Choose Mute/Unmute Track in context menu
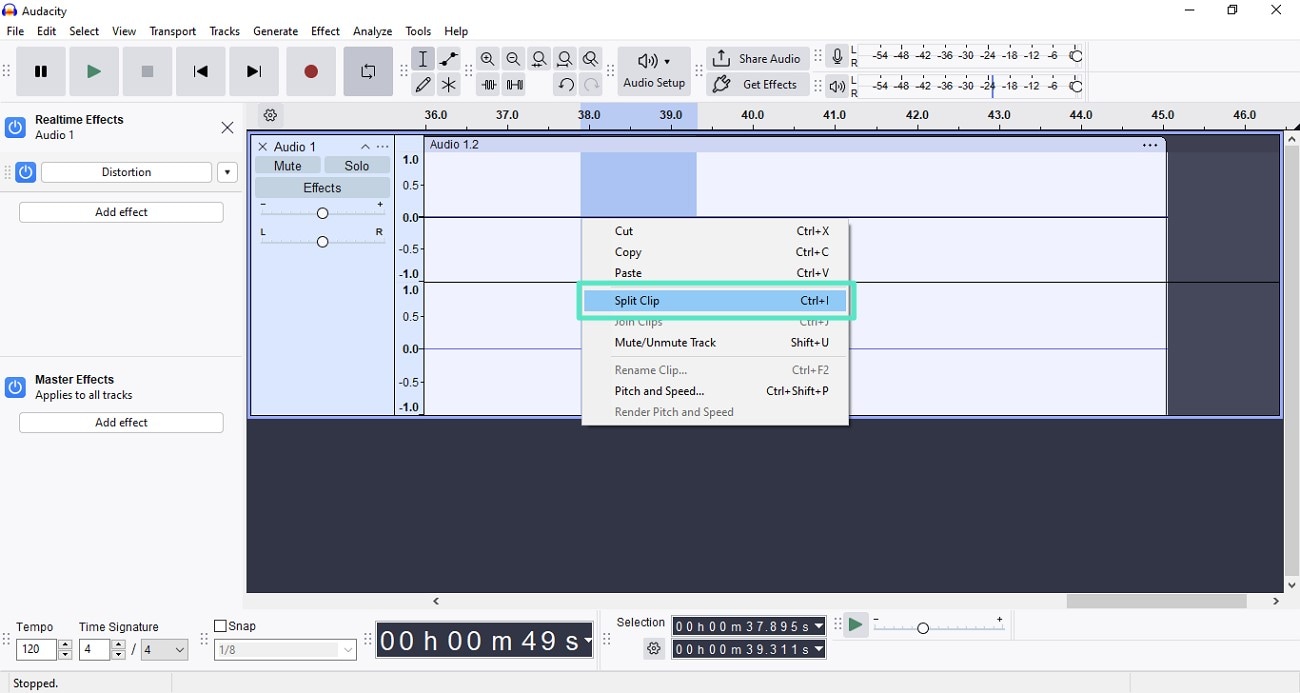1300x693 pixels. (716, 343)
